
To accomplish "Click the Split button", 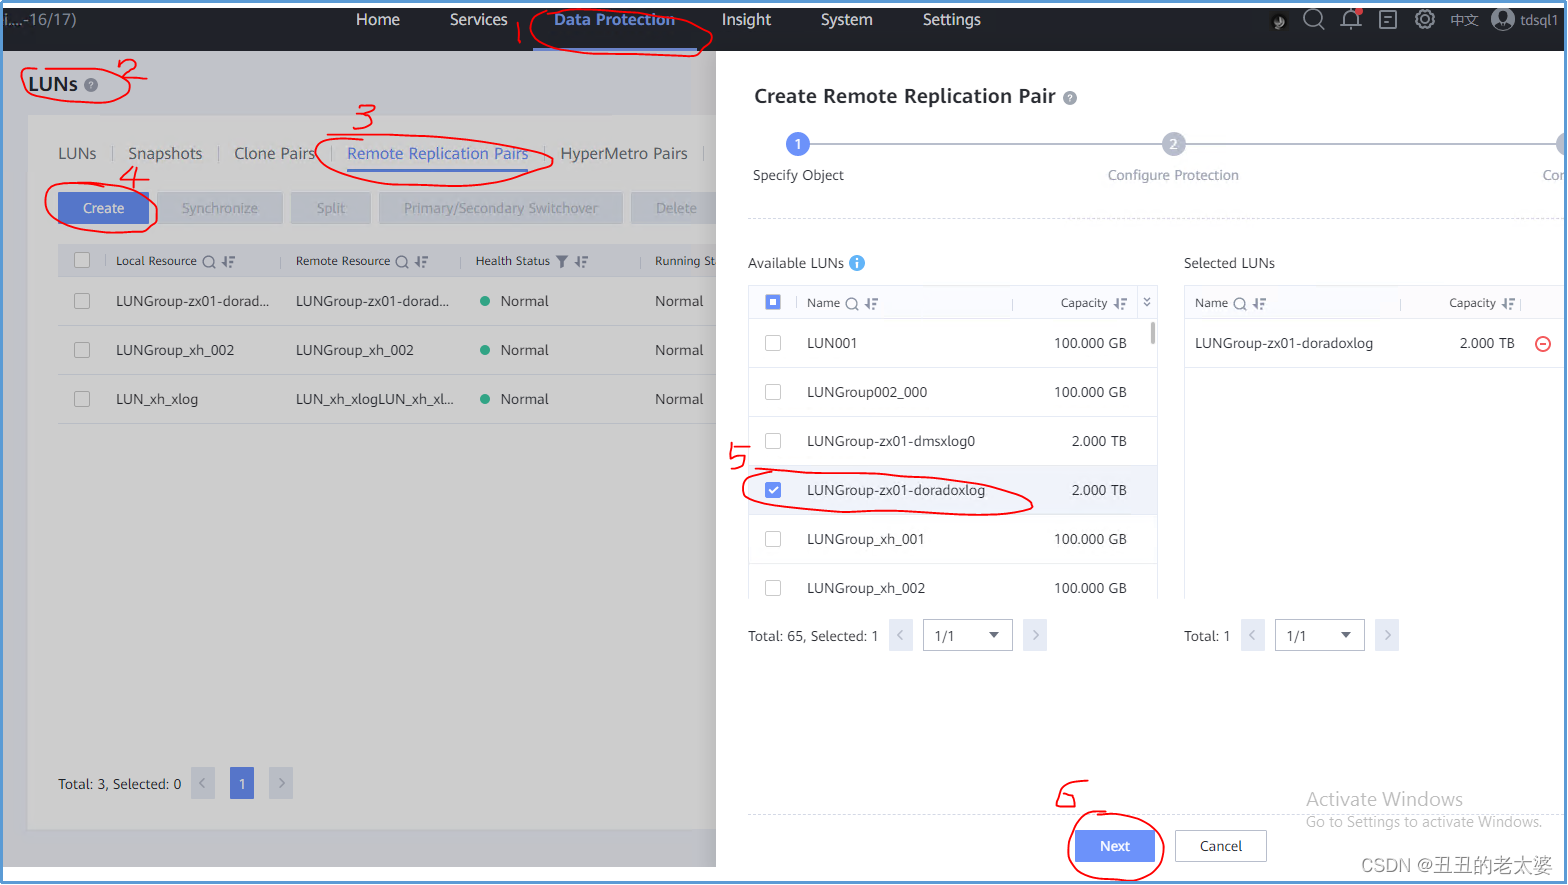I will 331,208.
